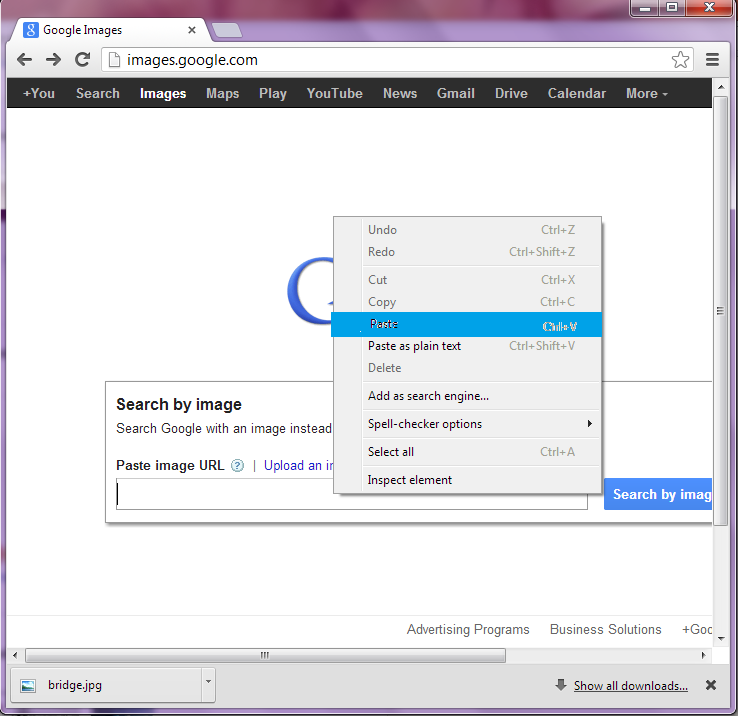Click the Copy context menu entry
Image resolution: width=738 pixels, height=716 pixels.
(466, 302)
